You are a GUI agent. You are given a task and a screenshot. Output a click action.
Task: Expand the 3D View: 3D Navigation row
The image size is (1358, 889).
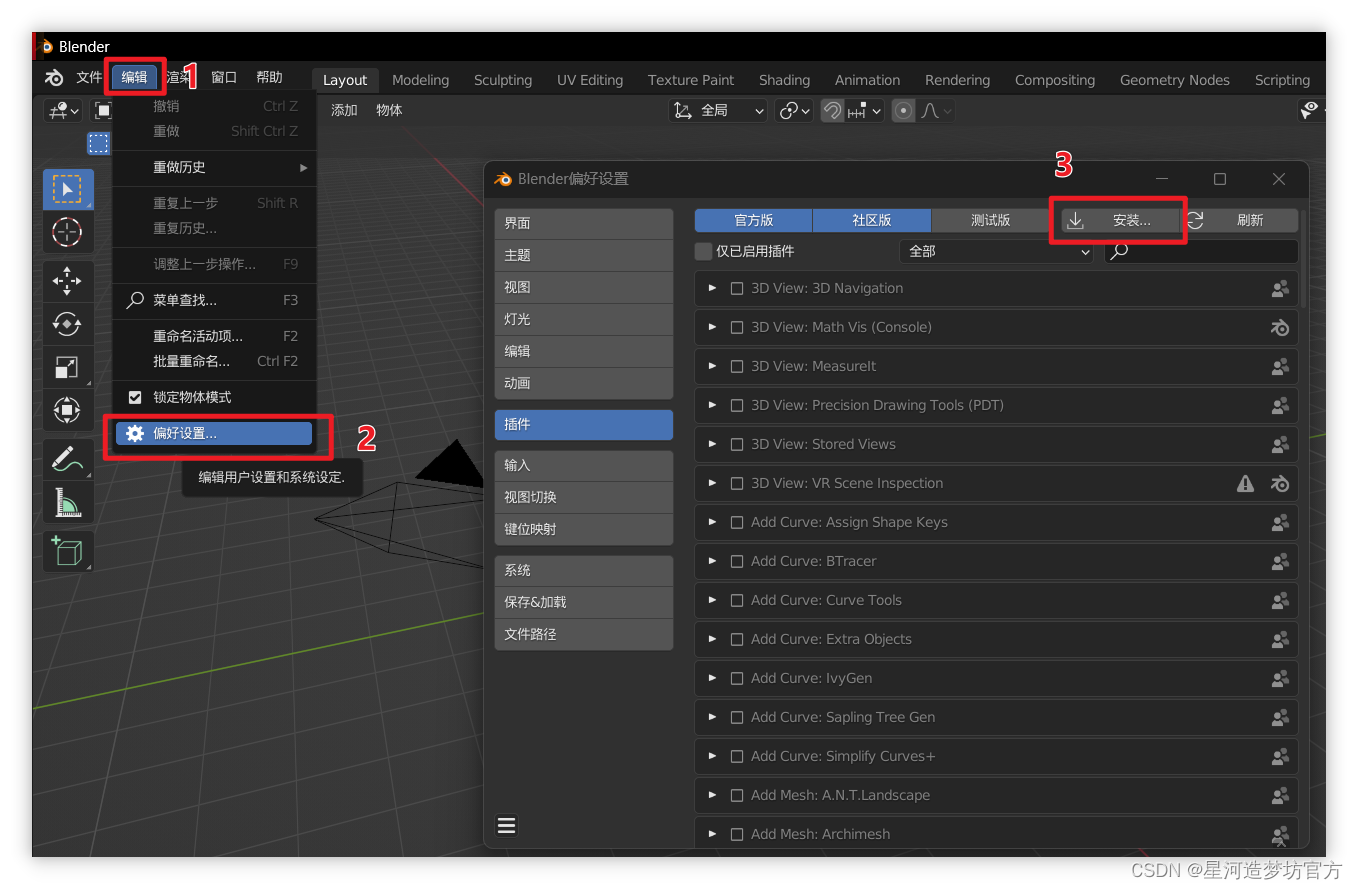[713, 288]
